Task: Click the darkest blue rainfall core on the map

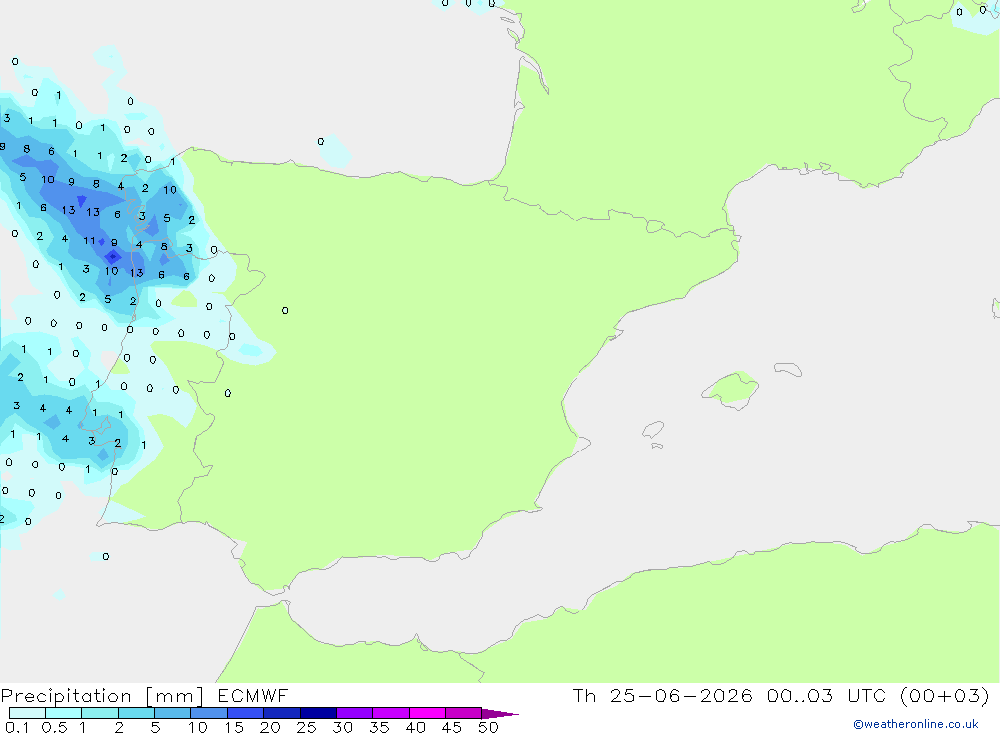Action: click(113, 256)
